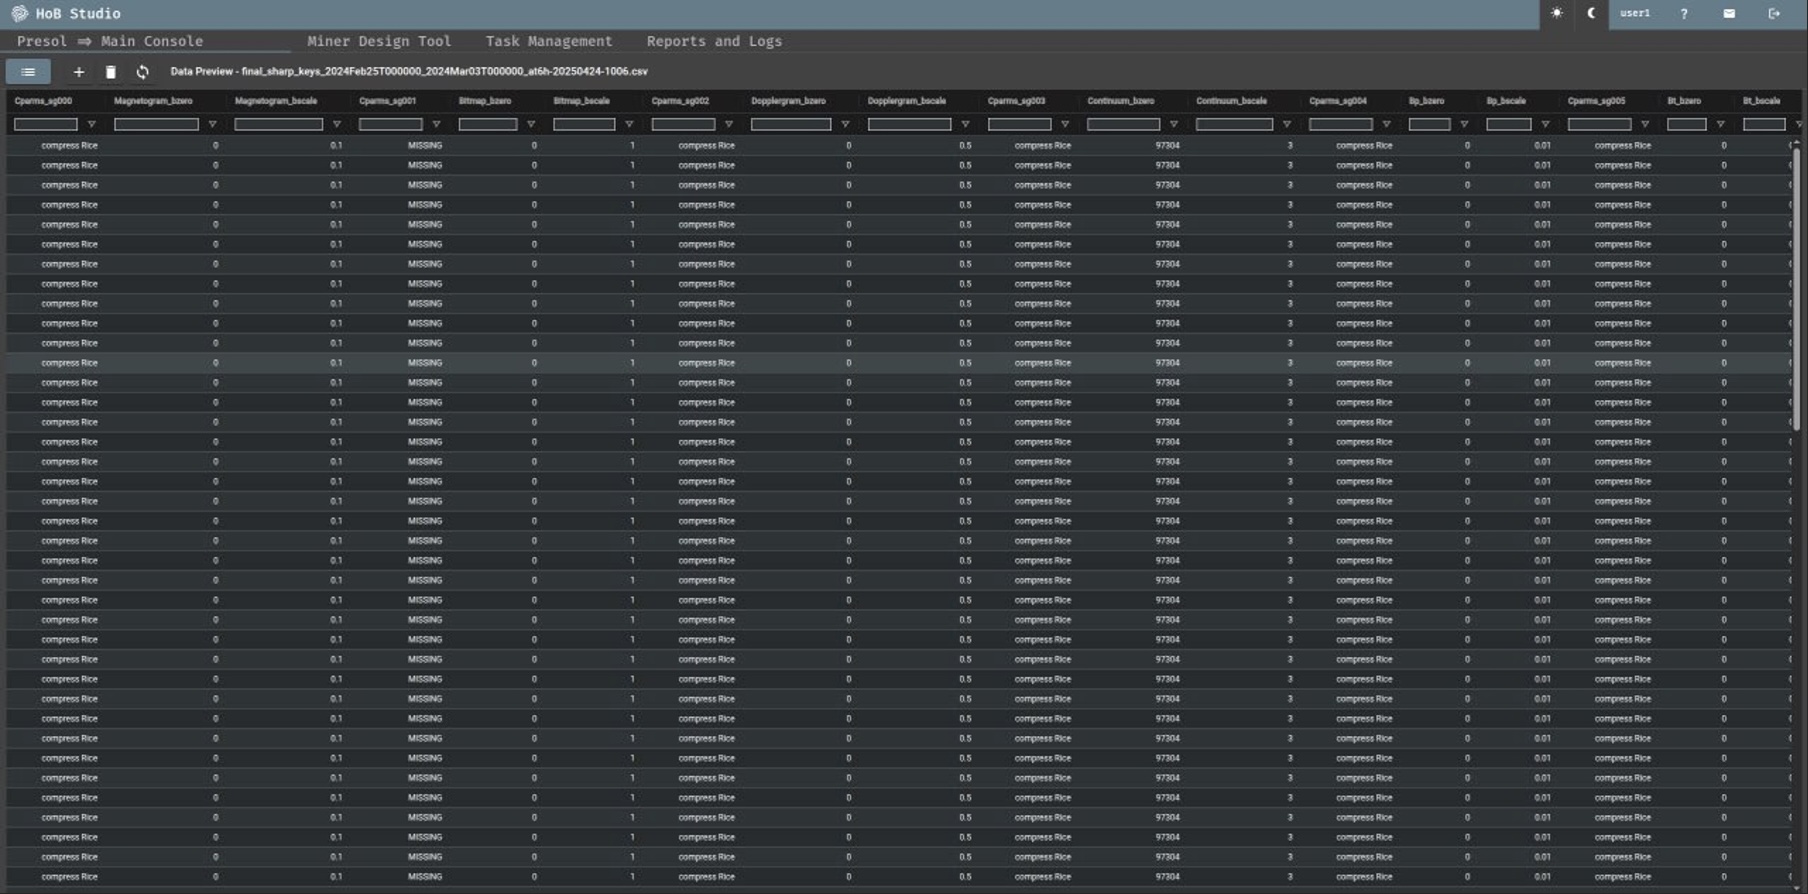This screenshot has height=894, width=1808.
Task: Open help via the question mark icon
Action: (x=1684, y=14)
